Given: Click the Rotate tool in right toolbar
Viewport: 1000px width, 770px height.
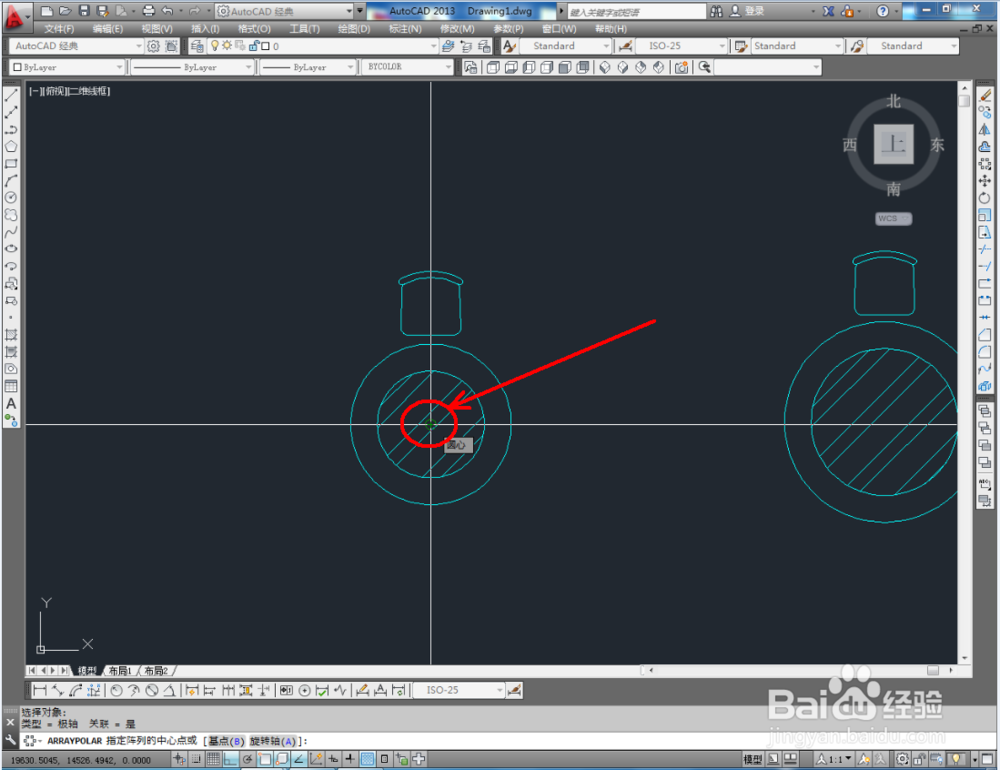Looking at the screenshot, I should [985, 198].
